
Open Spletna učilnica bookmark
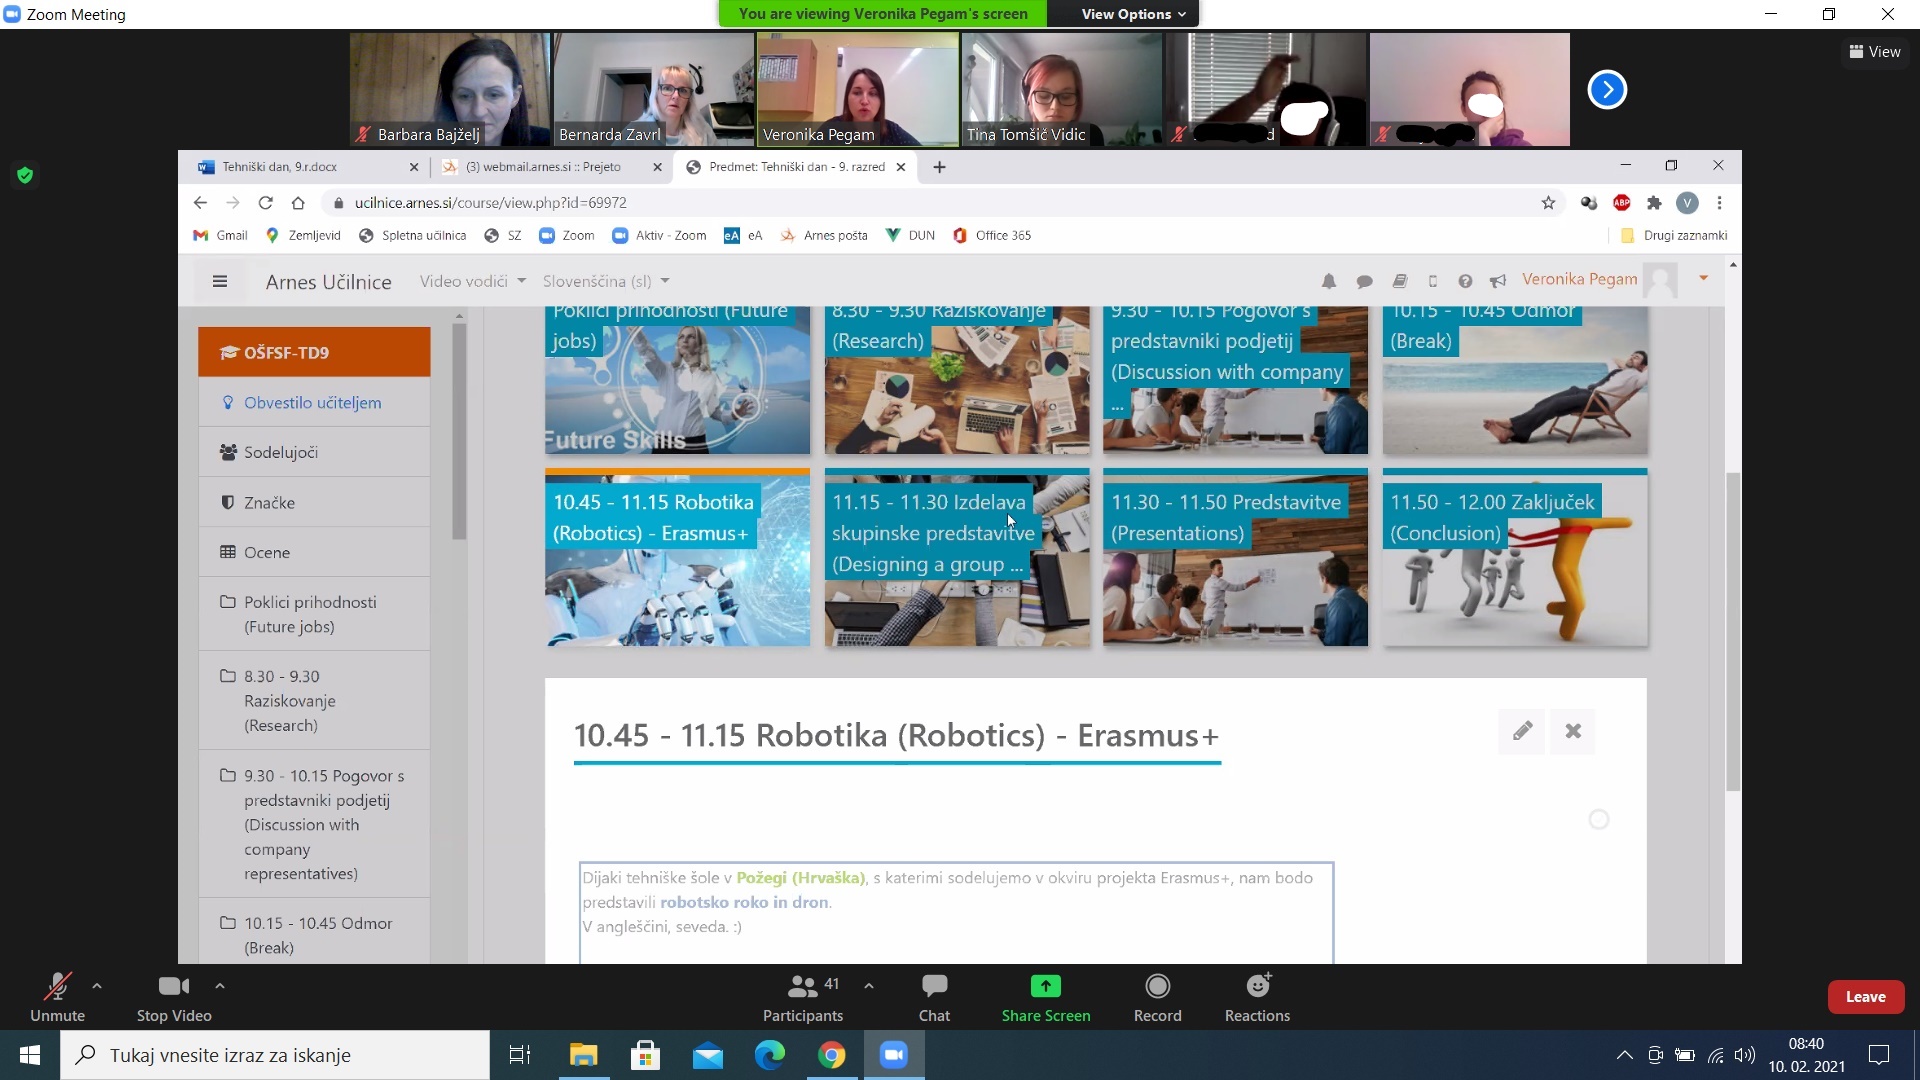click(412, 236)
